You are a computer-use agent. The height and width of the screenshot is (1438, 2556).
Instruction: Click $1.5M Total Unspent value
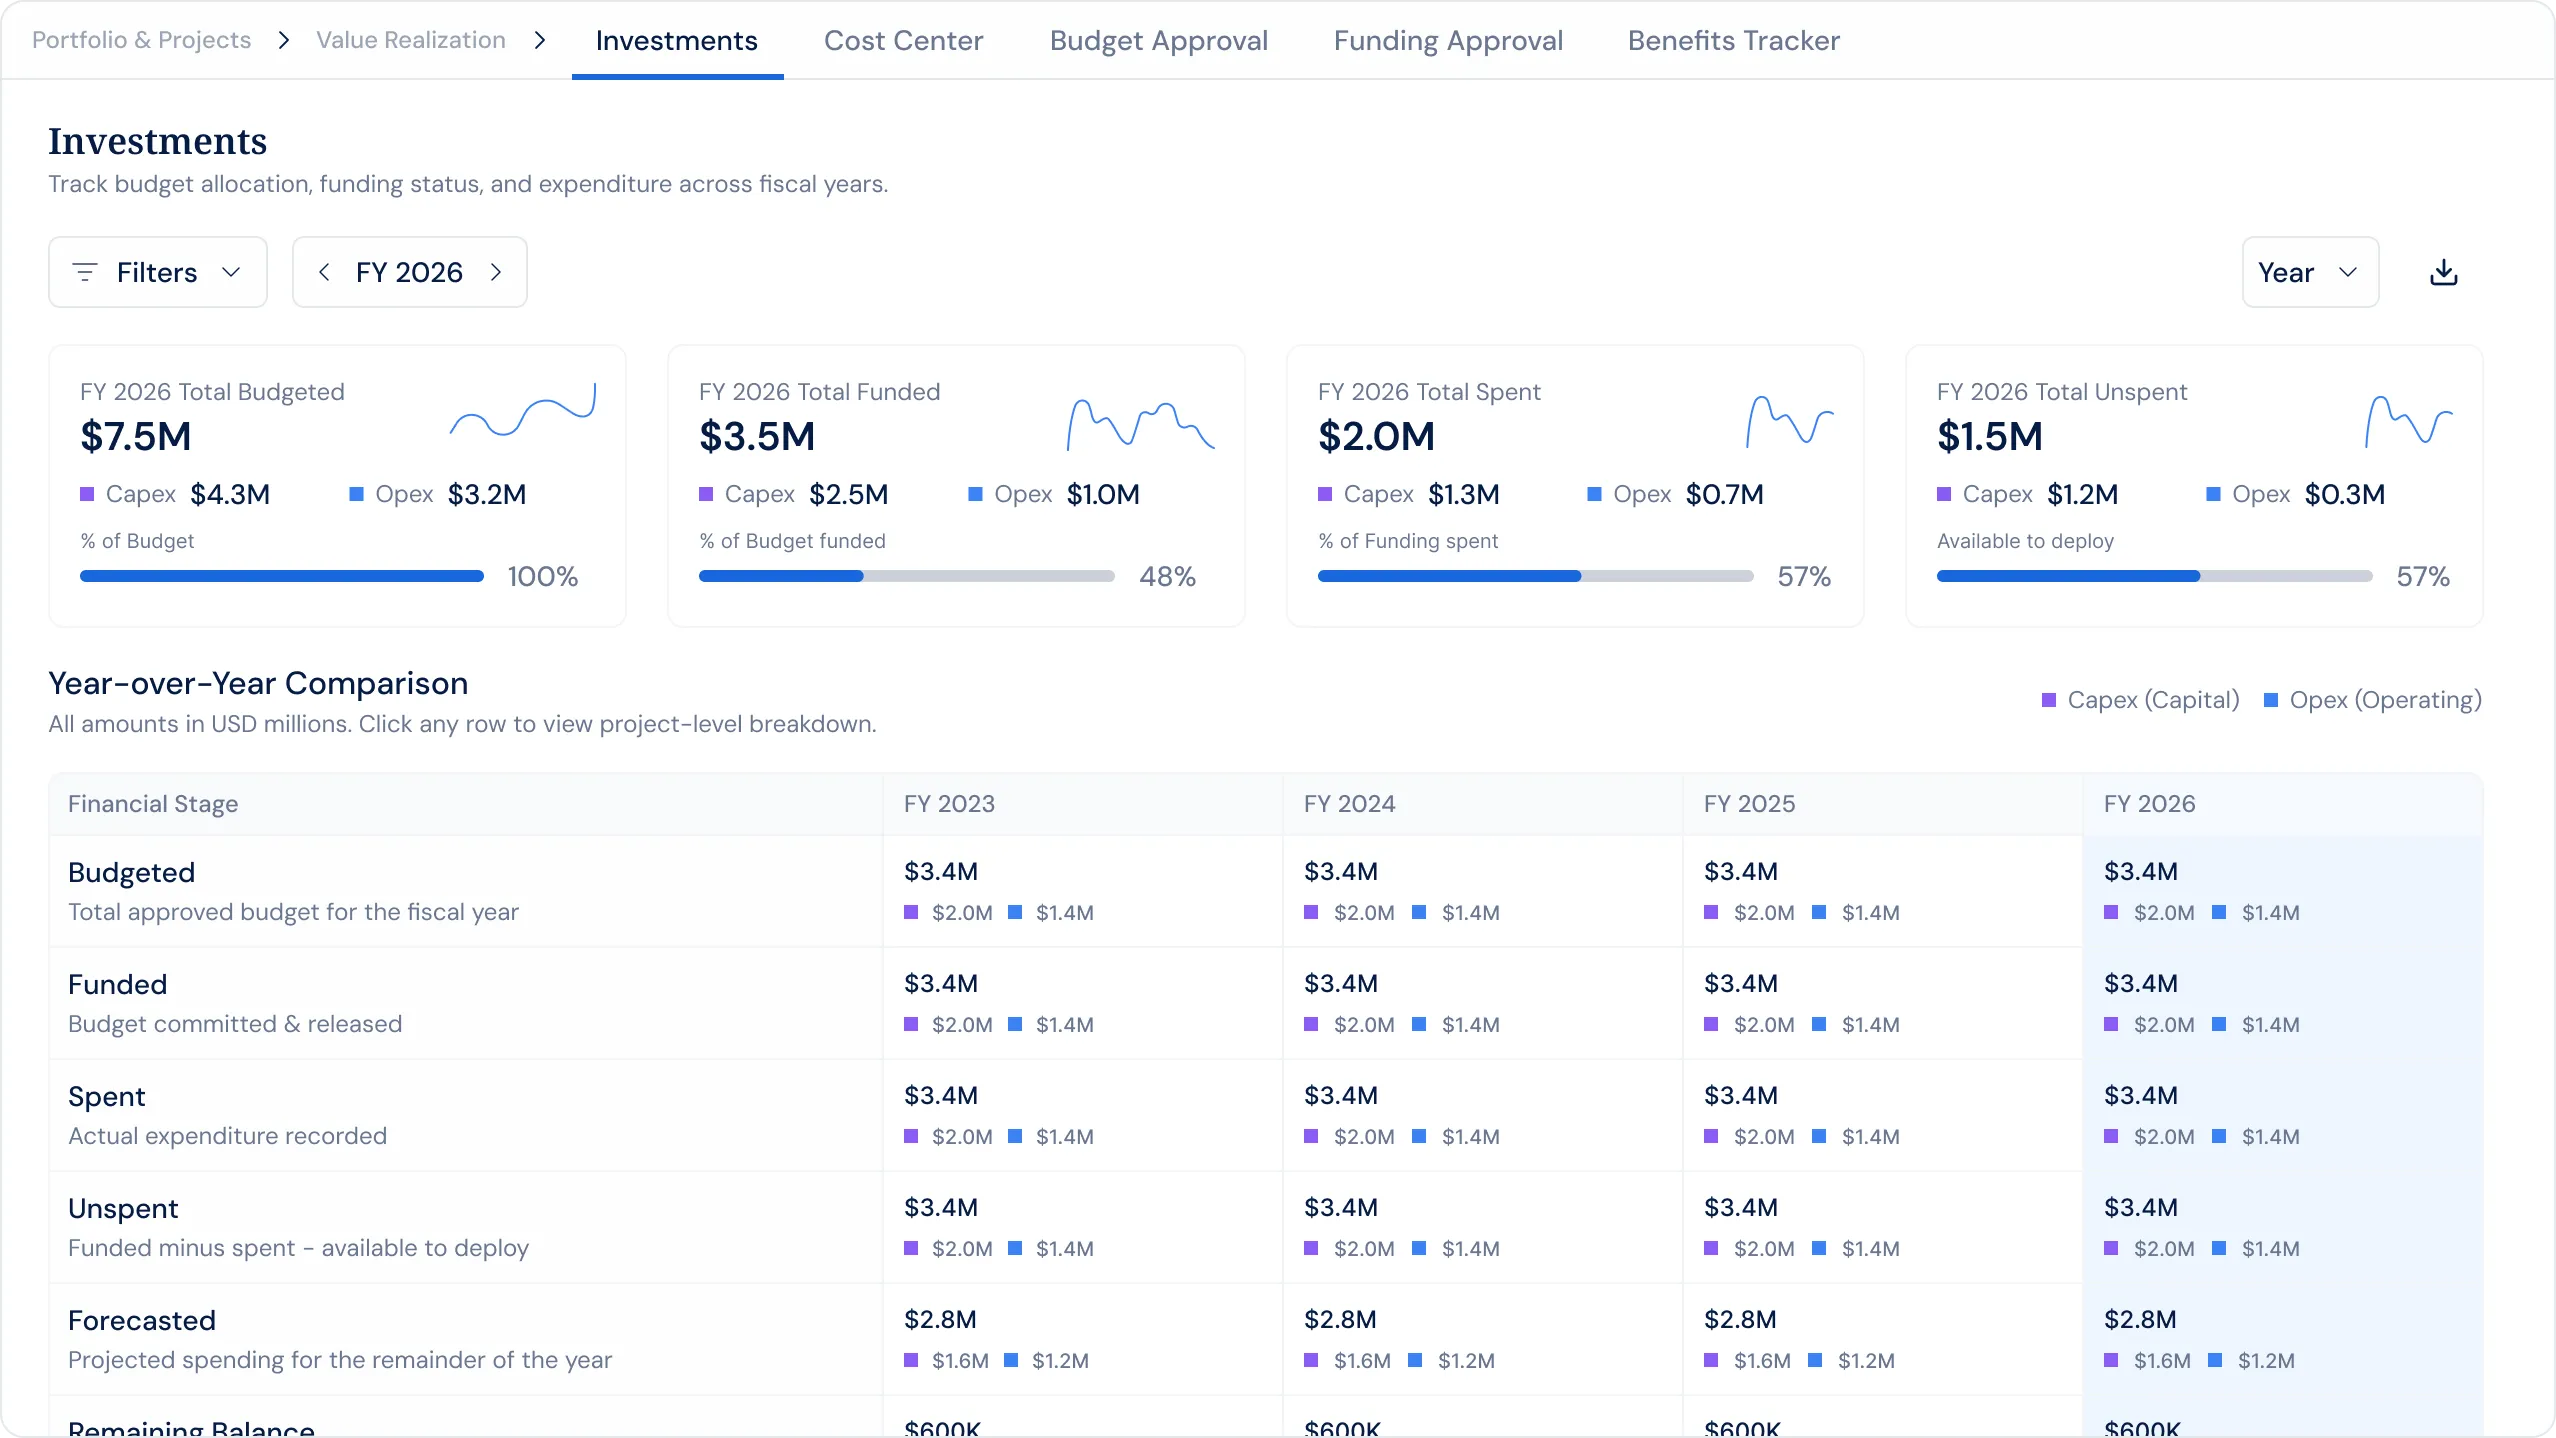[1989, 436]
